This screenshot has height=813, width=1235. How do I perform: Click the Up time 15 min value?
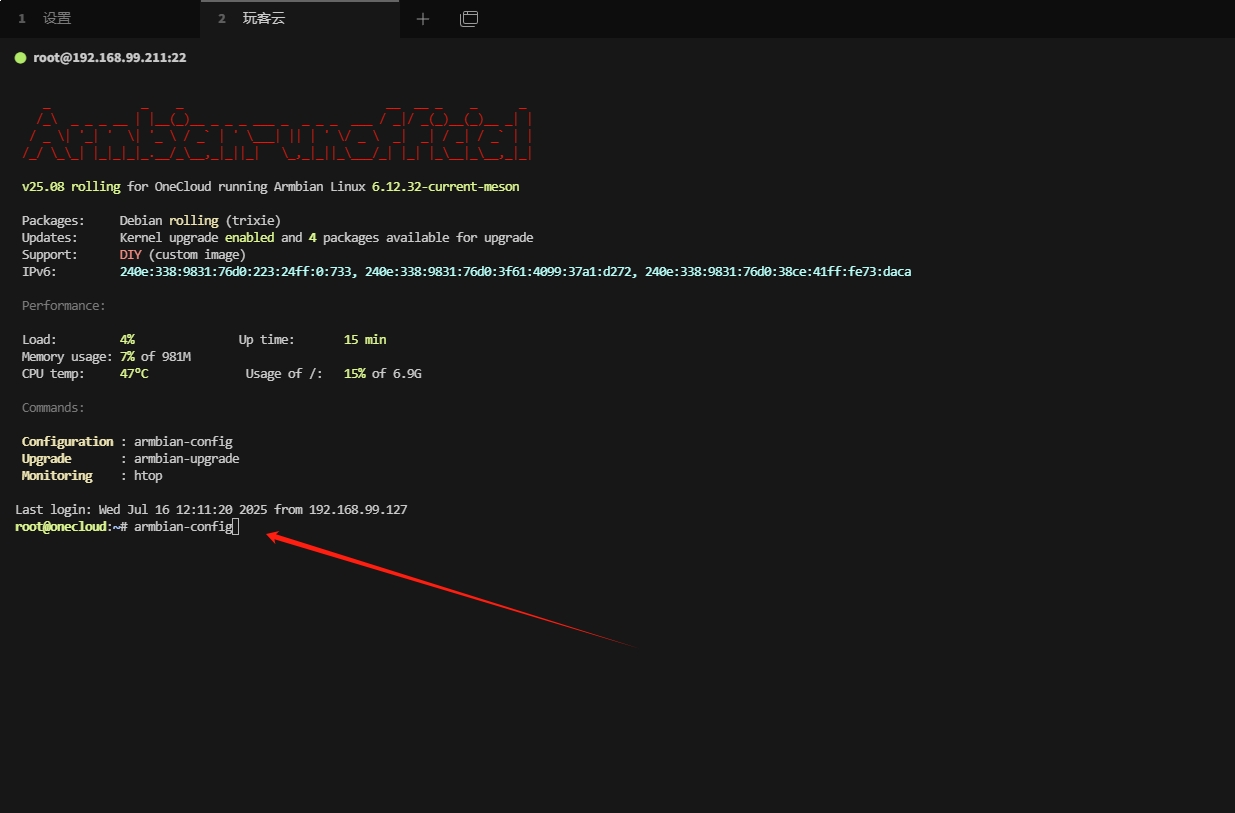coord(365,339)
